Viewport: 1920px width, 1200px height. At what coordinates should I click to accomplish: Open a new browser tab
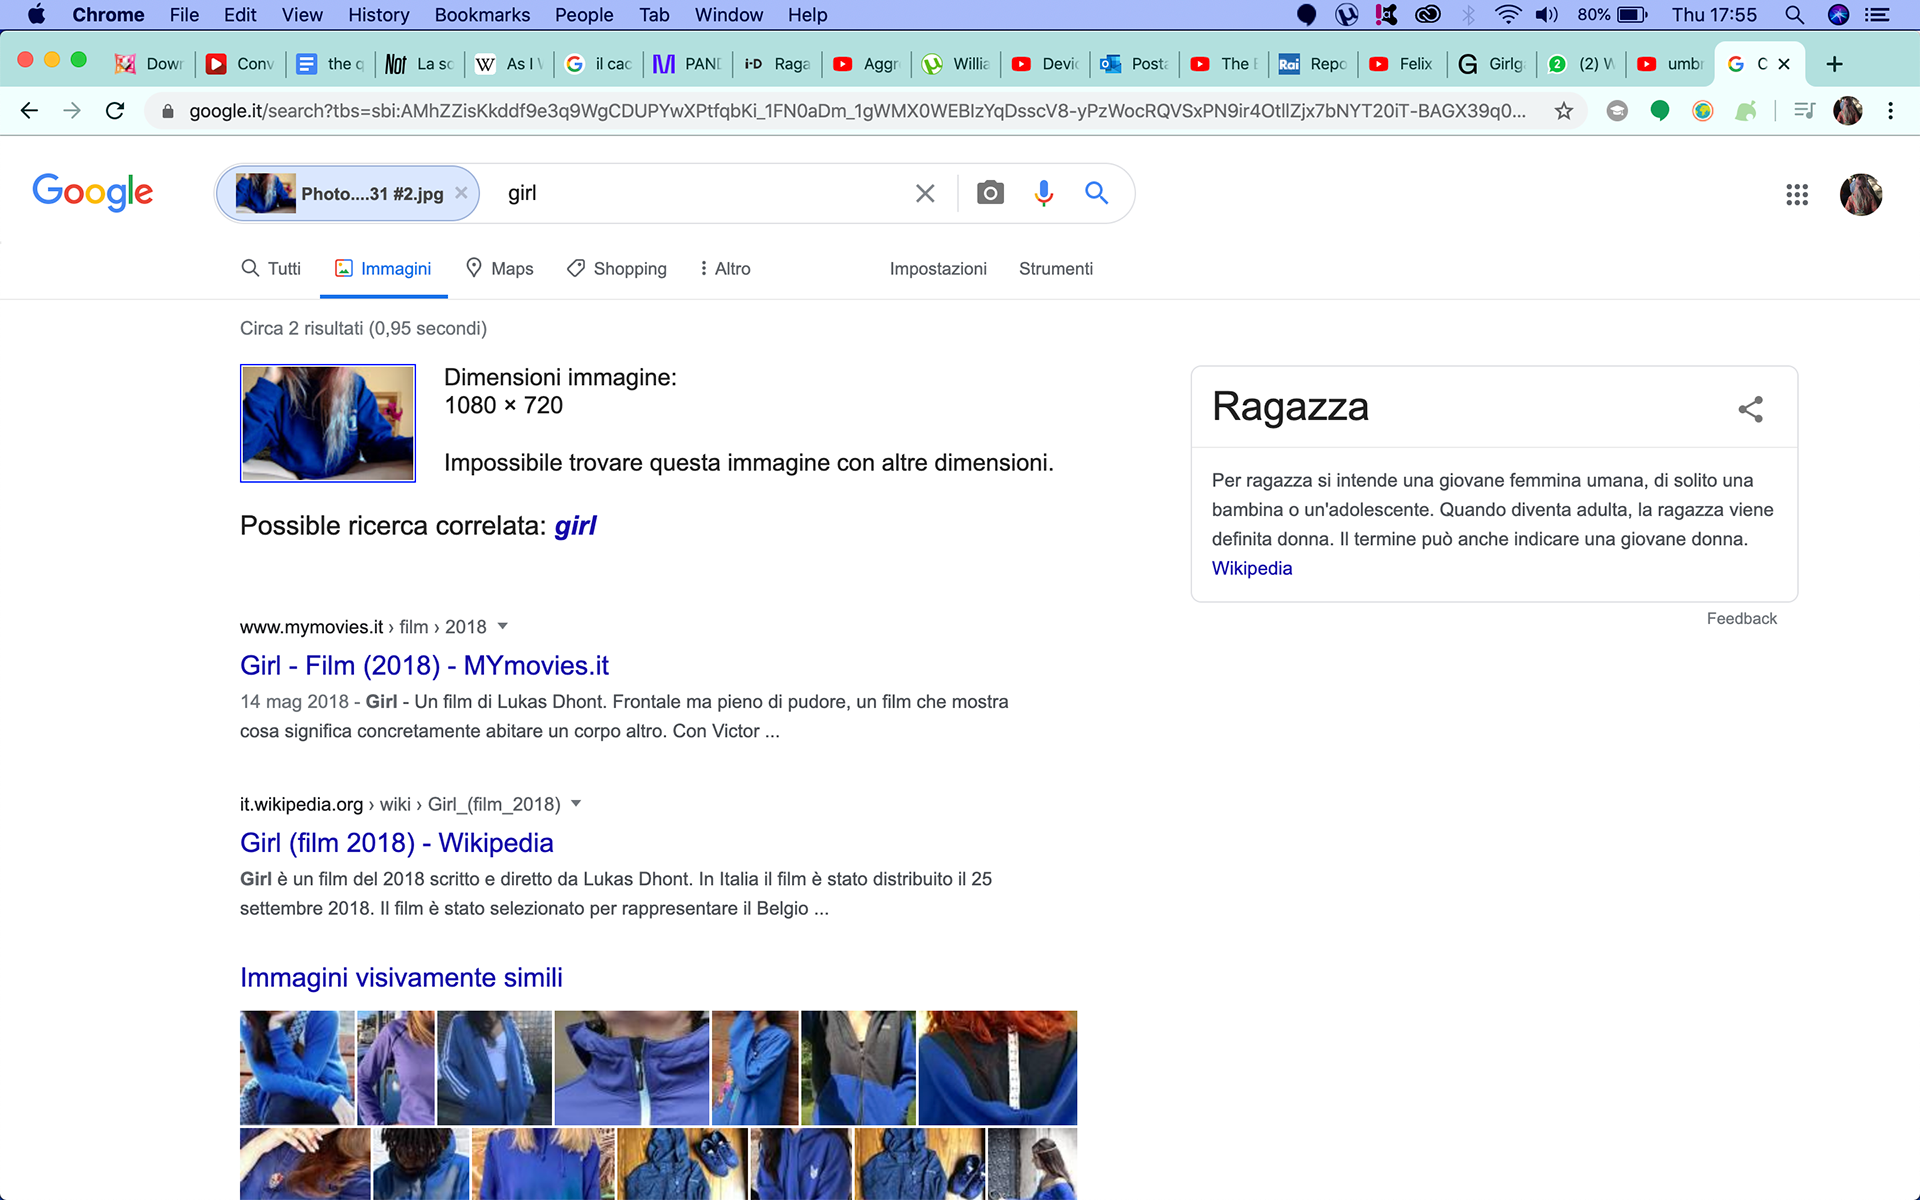click(1834, 64)
